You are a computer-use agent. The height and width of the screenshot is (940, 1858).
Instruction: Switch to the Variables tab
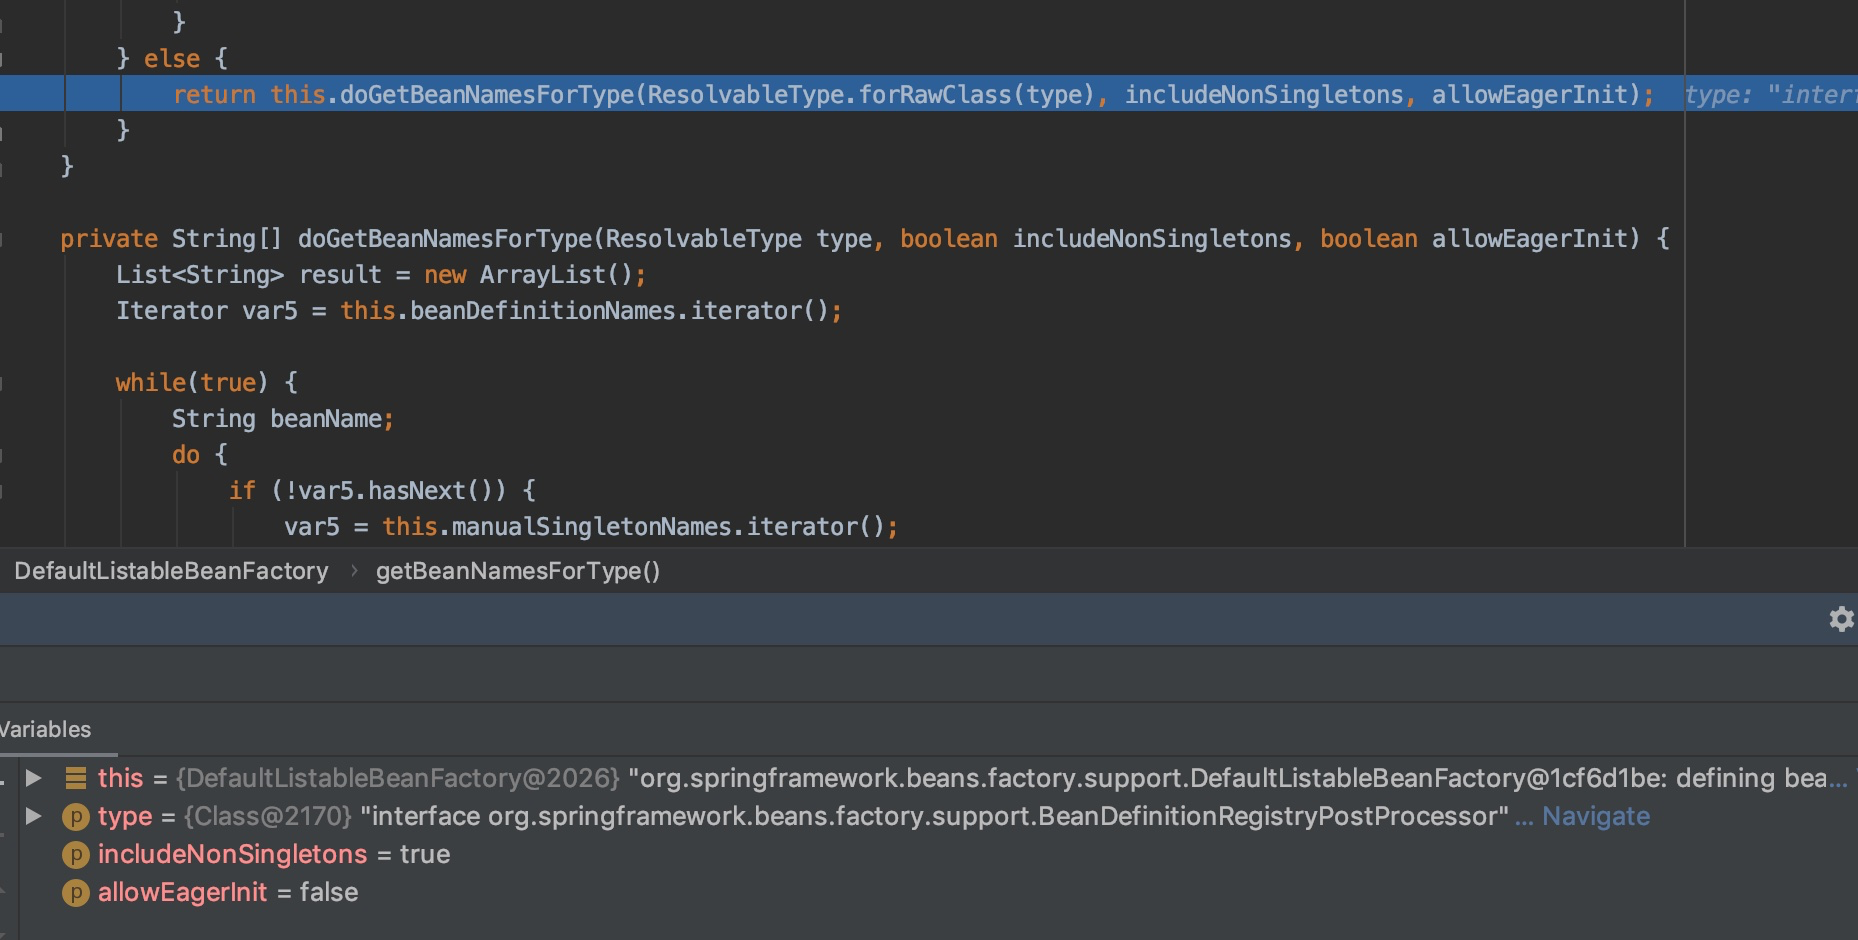pyautogui.click(x=46, y=730)
